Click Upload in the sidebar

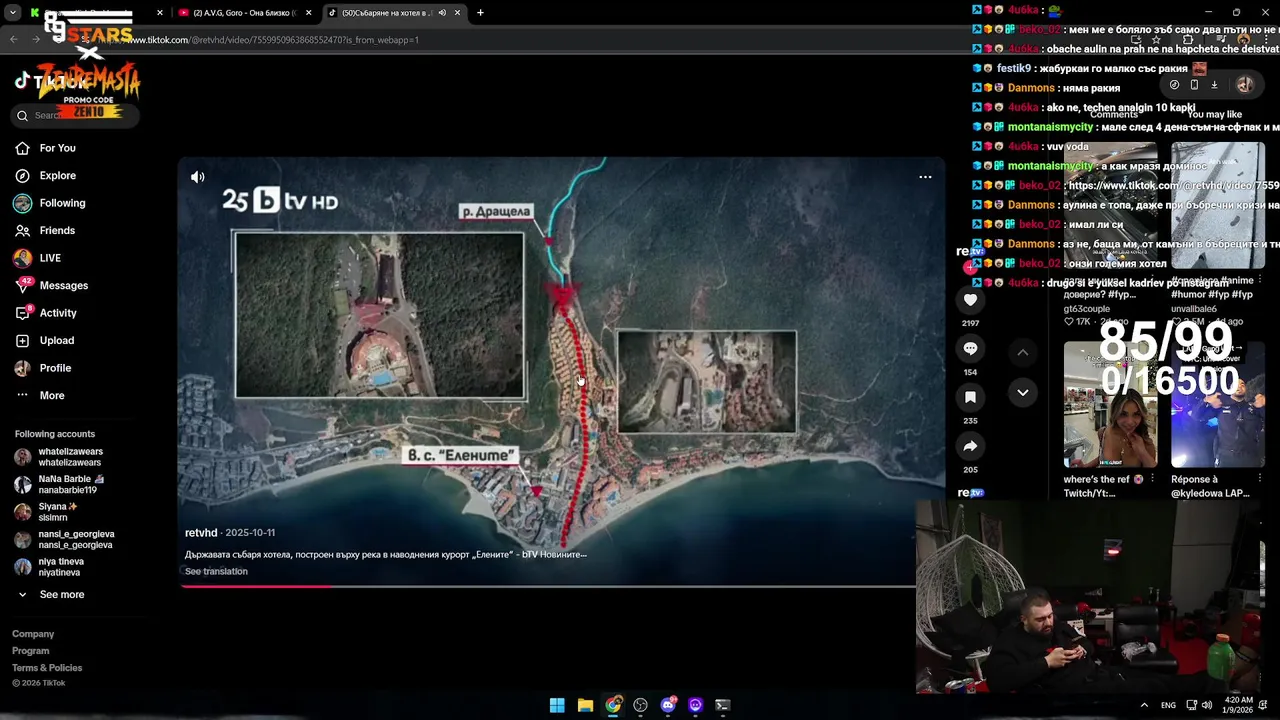tap(45, 340)
